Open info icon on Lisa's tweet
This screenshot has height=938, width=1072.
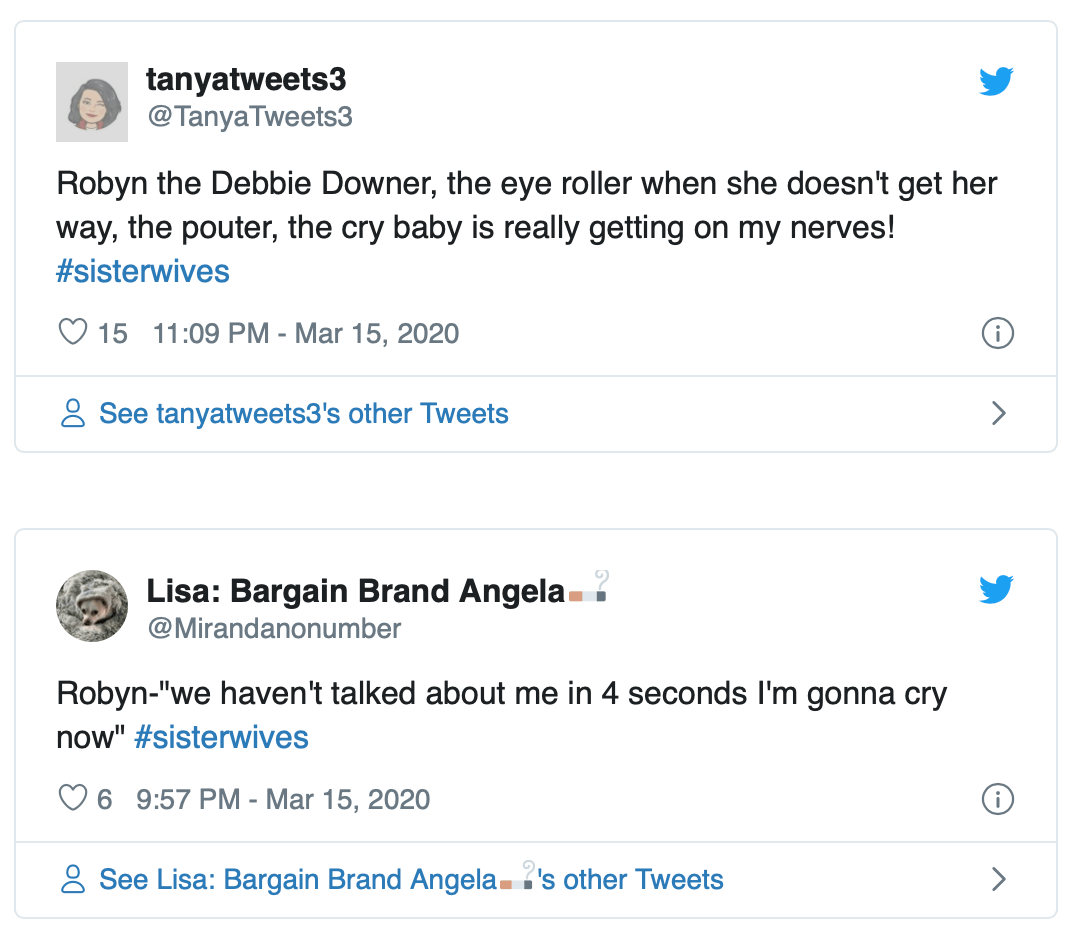pyautogui.click(x=997, y=799)
